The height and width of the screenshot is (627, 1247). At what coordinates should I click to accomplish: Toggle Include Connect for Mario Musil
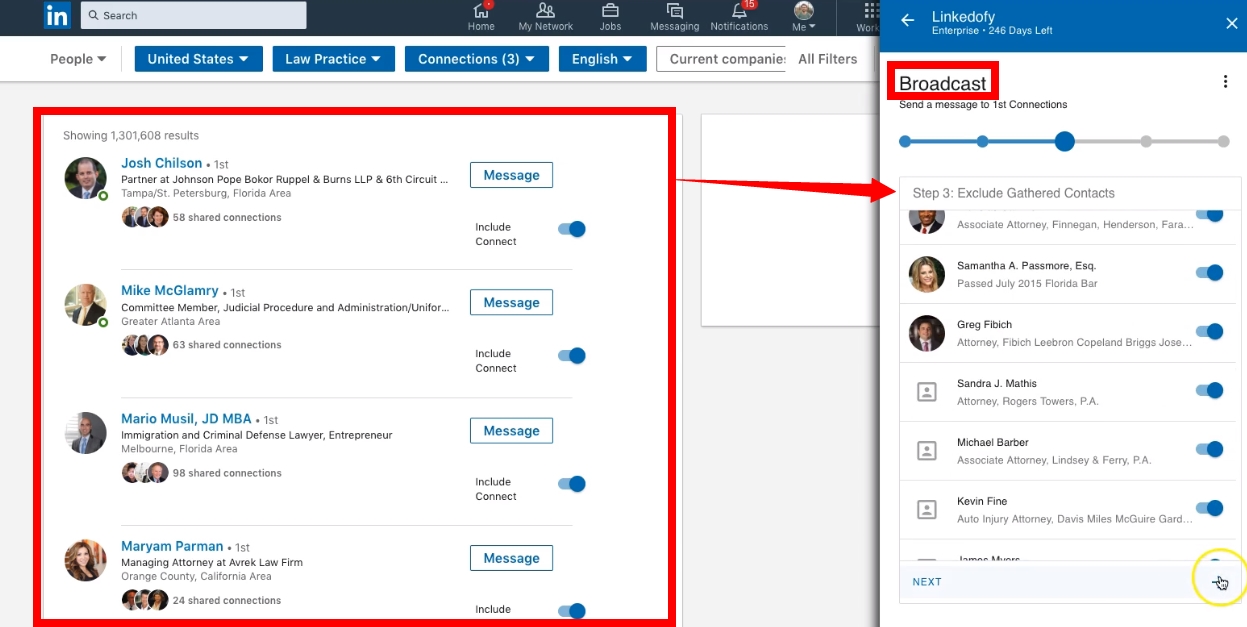coord(571,484)
